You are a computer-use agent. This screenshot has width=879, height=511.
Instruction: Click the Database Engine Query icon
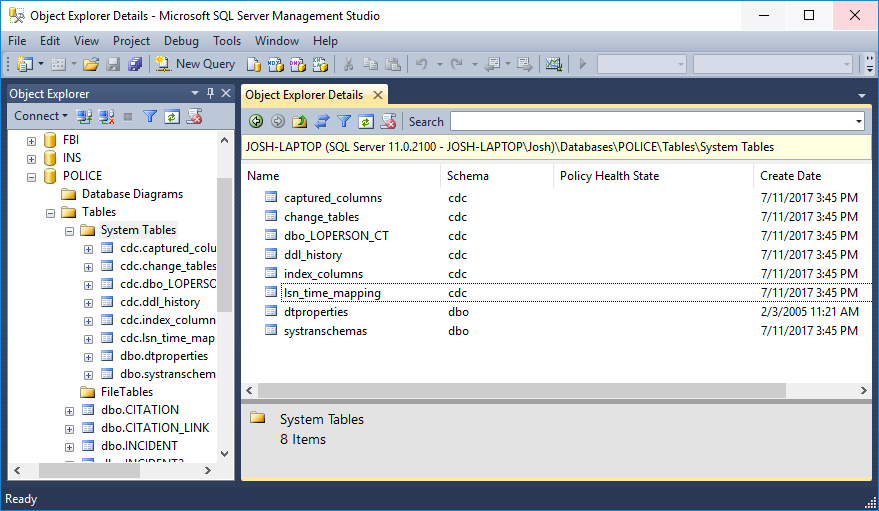(x=254, y=64)
